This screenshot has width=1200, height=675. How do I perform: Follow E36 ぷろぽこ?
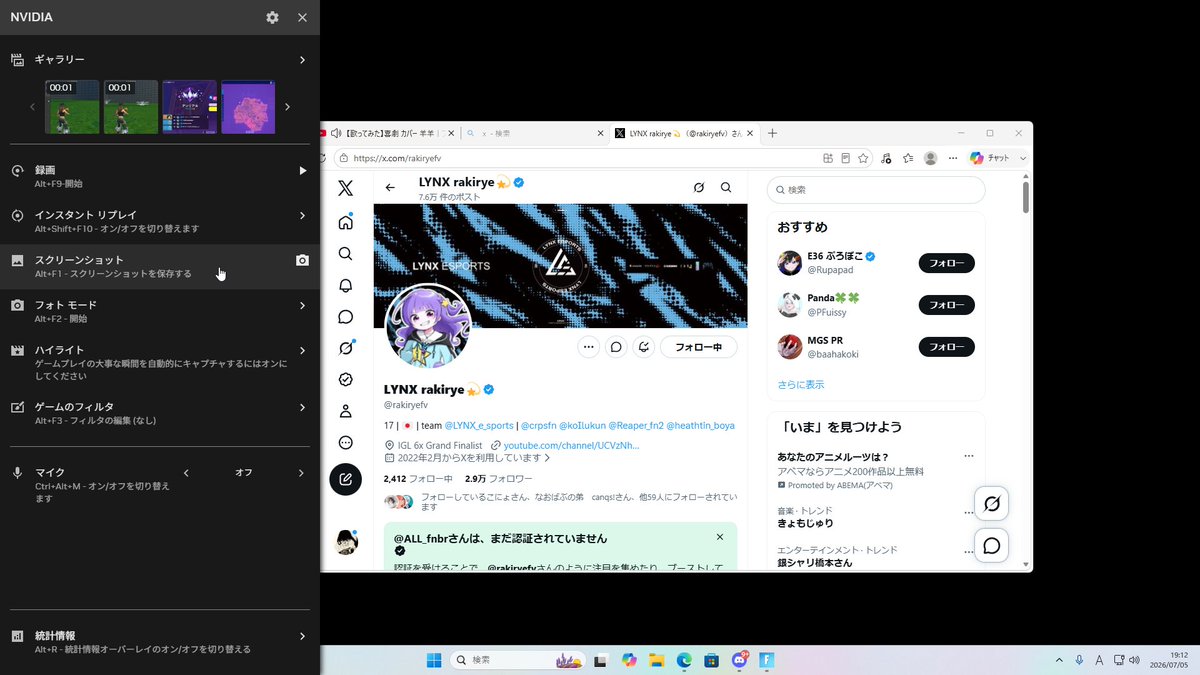click(946, 263)
